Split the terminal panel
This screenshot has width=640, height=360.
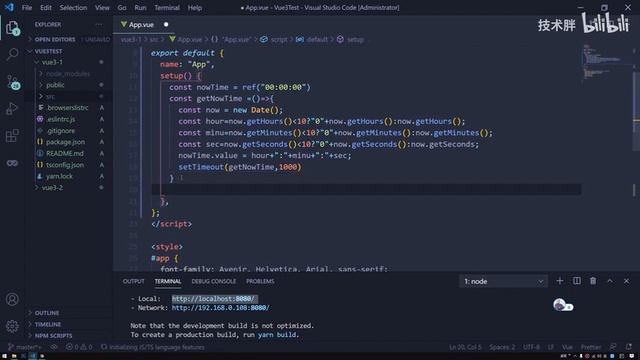[x=577, y=281]
